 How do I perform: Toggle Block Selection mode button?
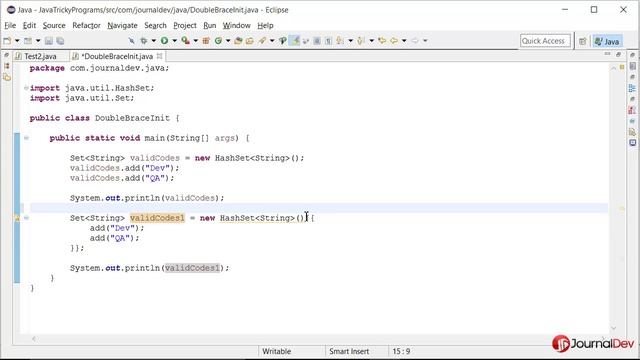(317, 41)
